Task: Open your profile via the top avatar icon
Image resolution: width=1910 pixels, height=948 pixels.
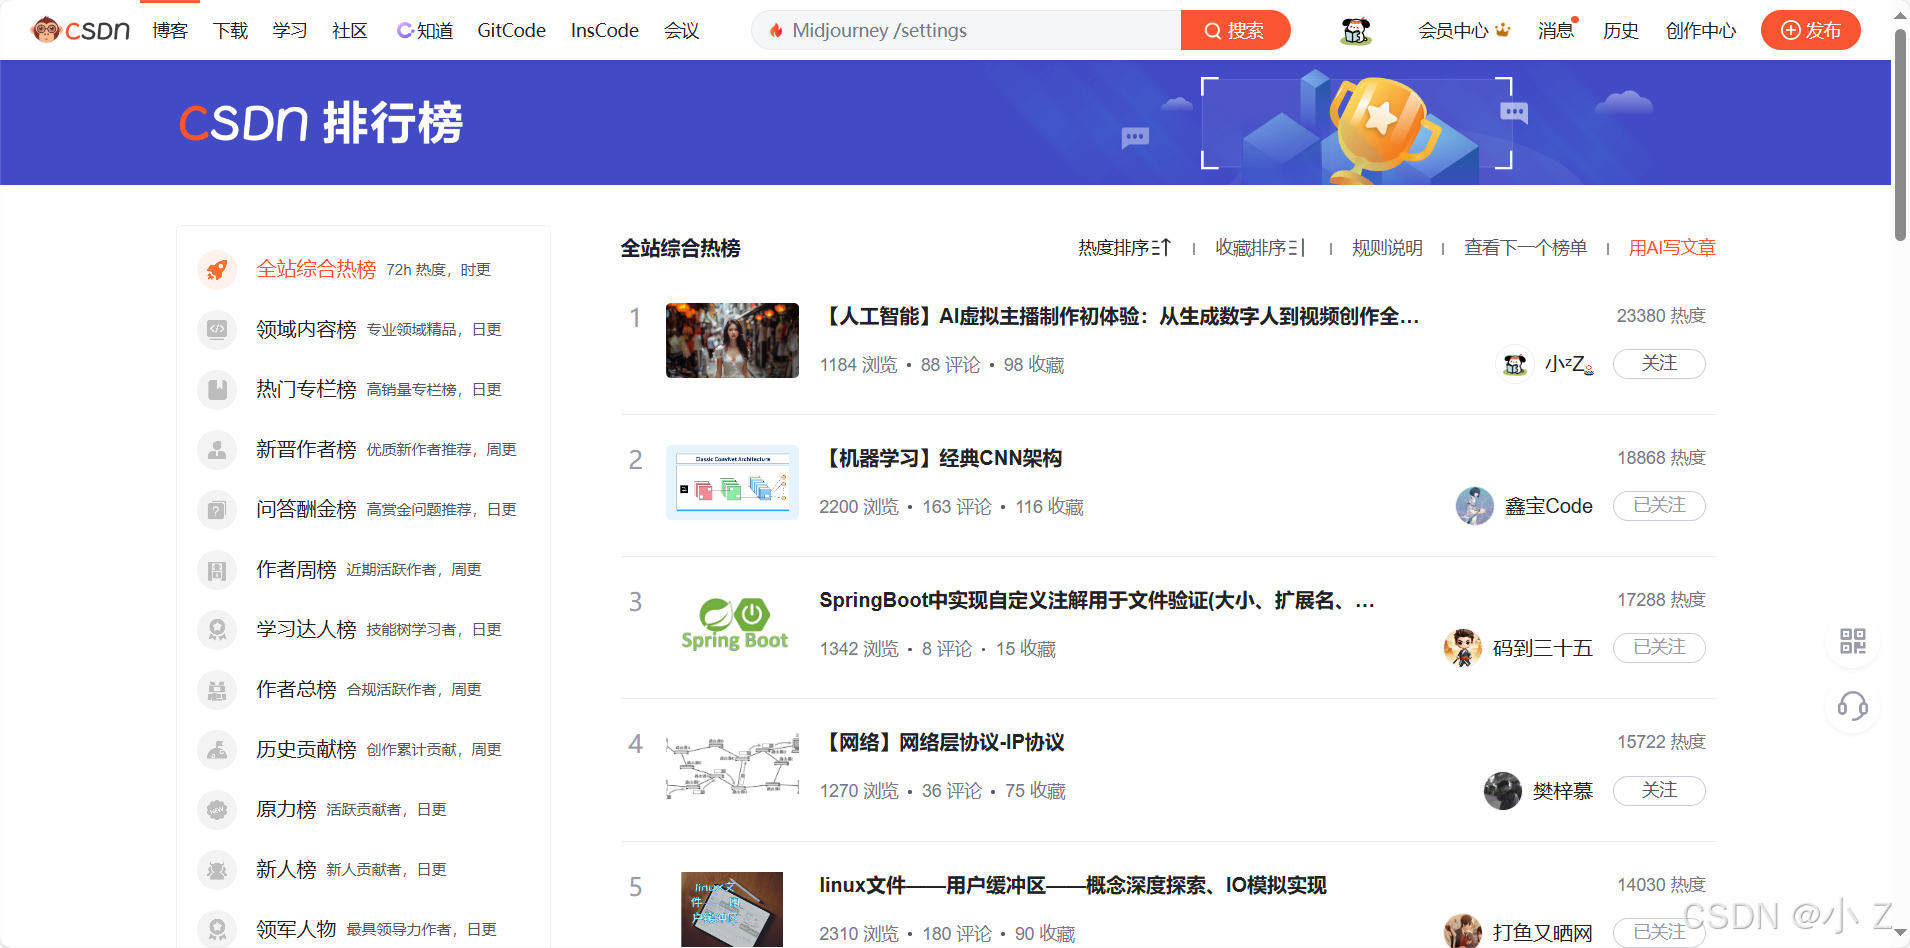Action: [x=1354, y=30]
